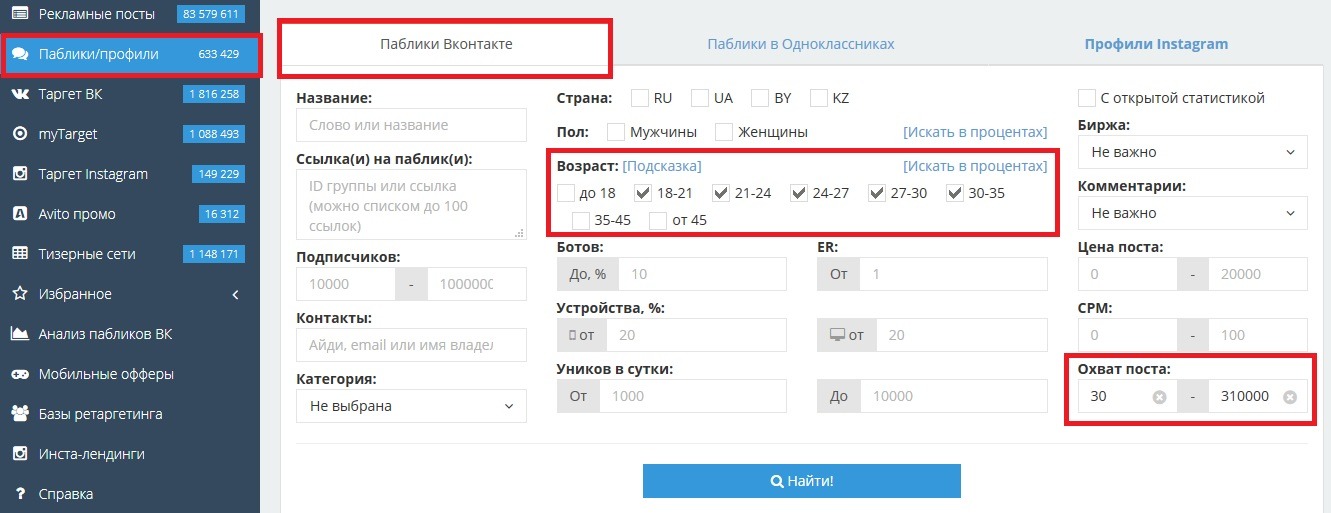Open the Биржа dropdown

click(x=1192, y=153)
